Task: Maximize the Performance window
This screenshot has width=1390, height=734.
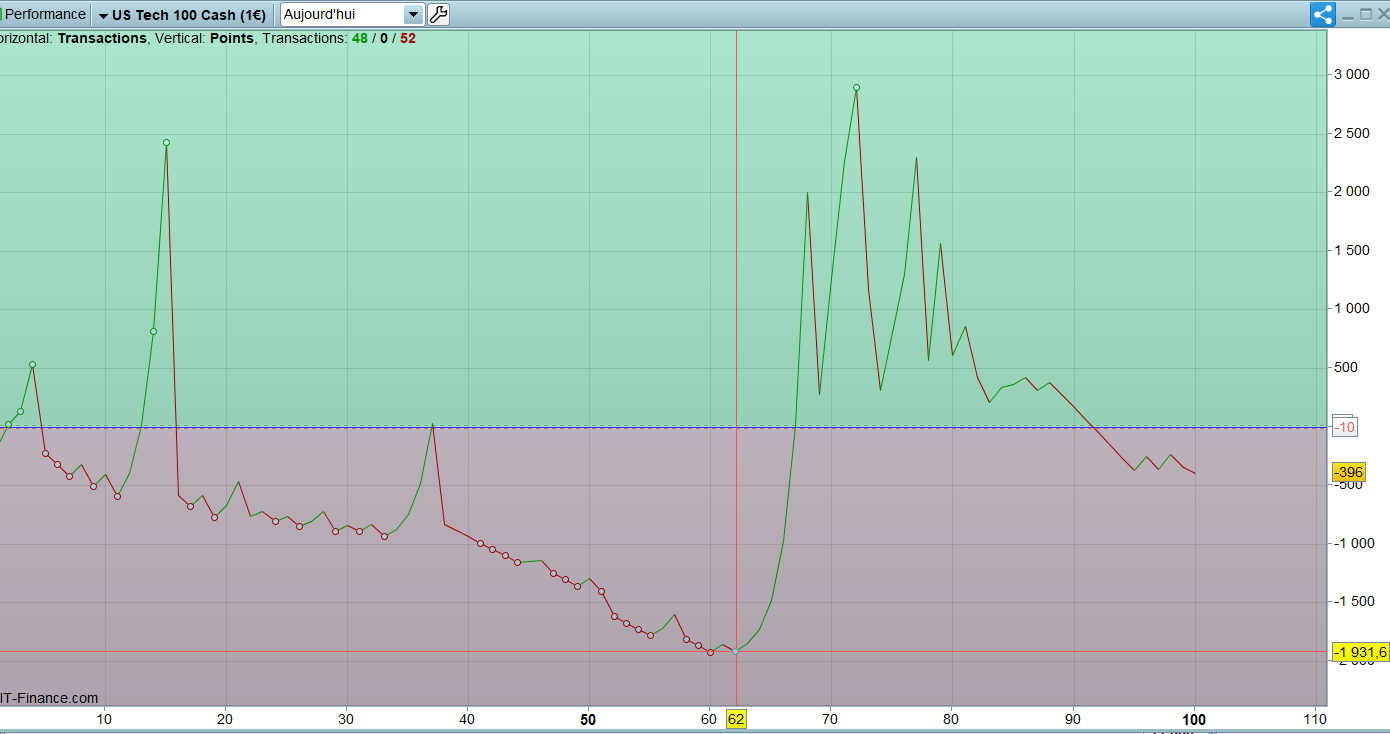Action: pyautogui.click(x=1364, y=14)
